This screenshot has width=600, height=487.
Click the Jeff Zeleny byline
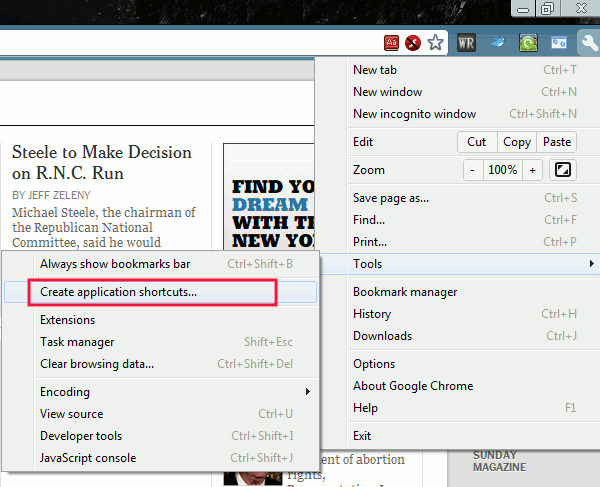(x=51, y=195)
